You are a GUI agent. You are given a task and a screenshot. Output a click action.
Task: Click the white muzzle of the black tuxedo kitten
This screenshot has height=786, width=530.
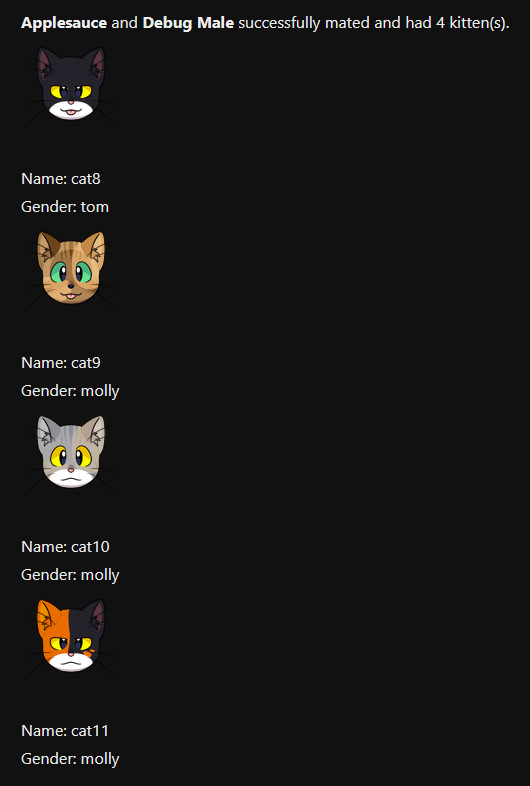(x=71, y=109)
